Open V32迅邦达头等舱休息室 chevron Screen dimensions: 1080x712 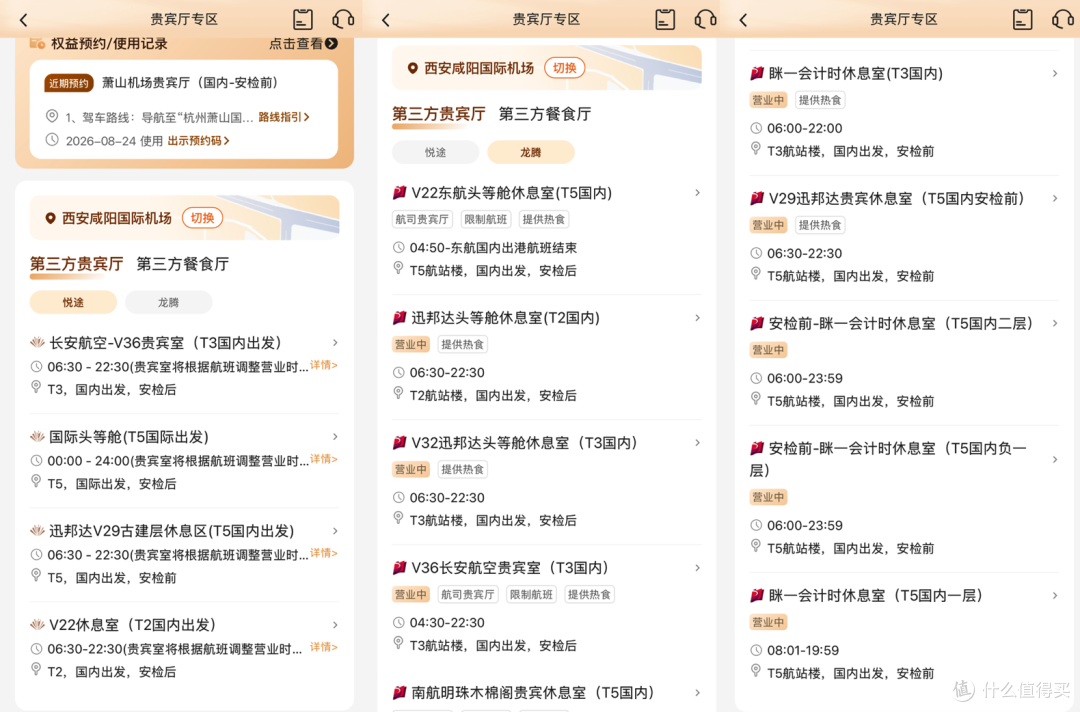tap(698, 443)
